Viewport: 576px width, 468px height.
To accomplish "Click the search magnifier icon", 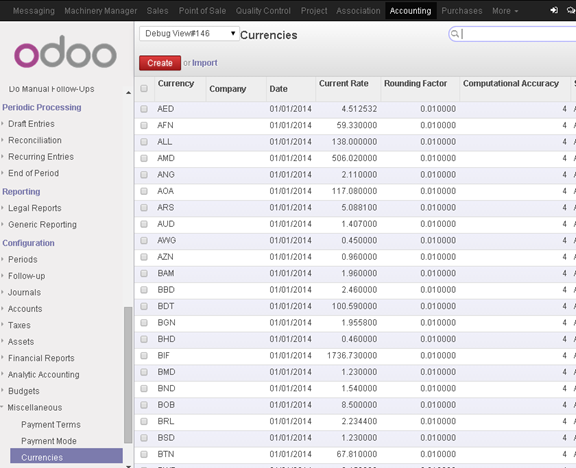I will coord(454,34).
